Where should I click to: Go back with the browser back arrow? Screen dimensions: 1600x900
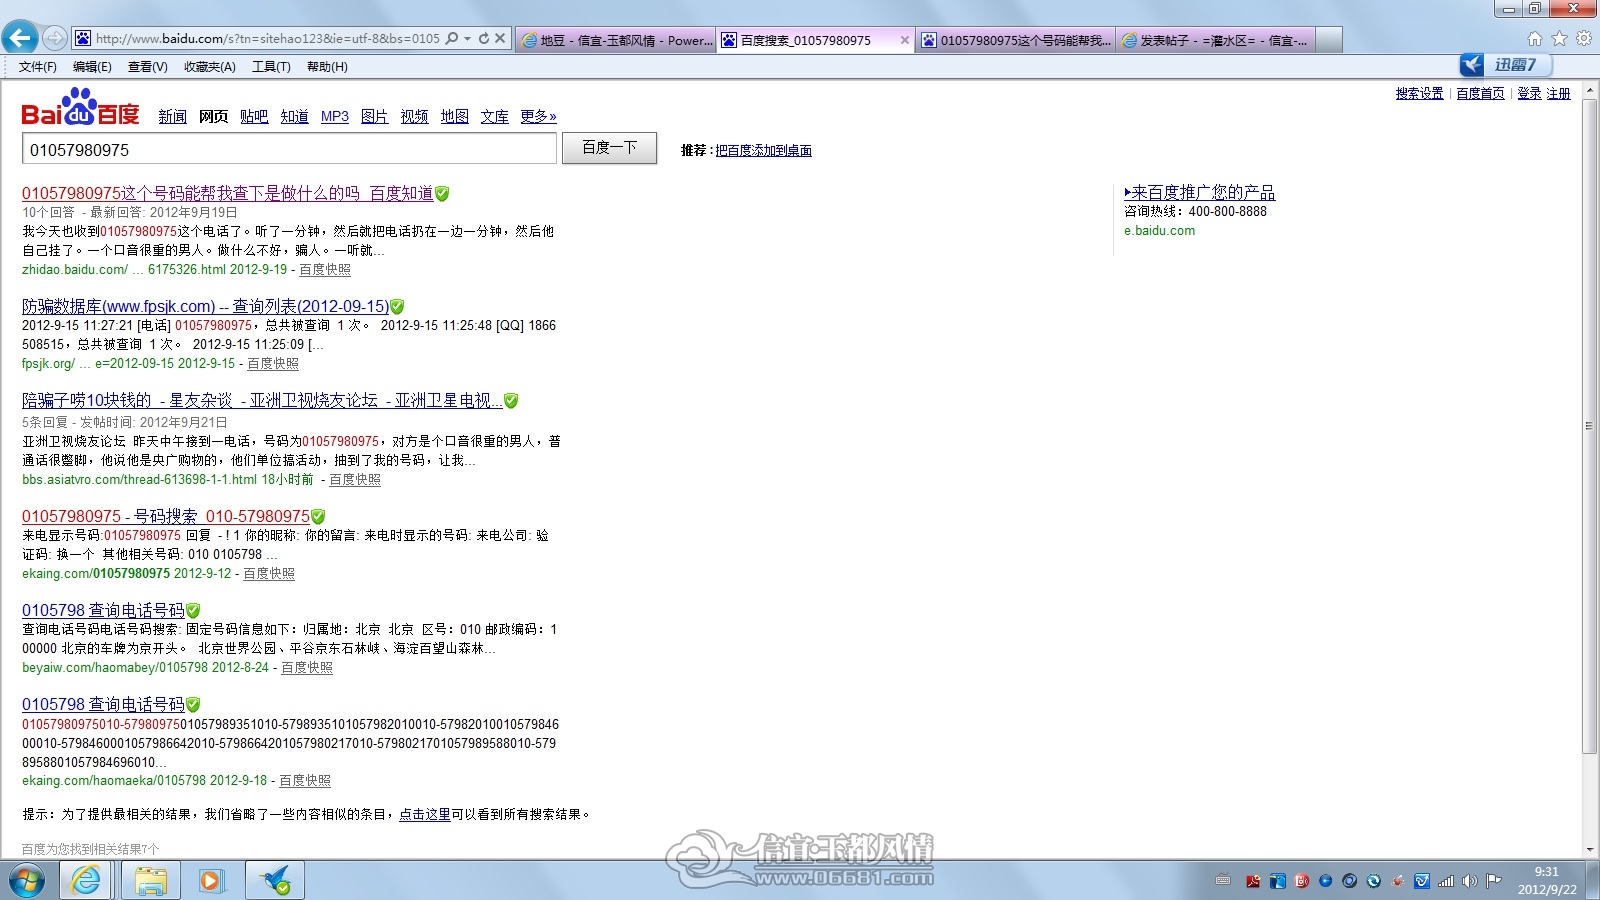click(x=20, y=38)
